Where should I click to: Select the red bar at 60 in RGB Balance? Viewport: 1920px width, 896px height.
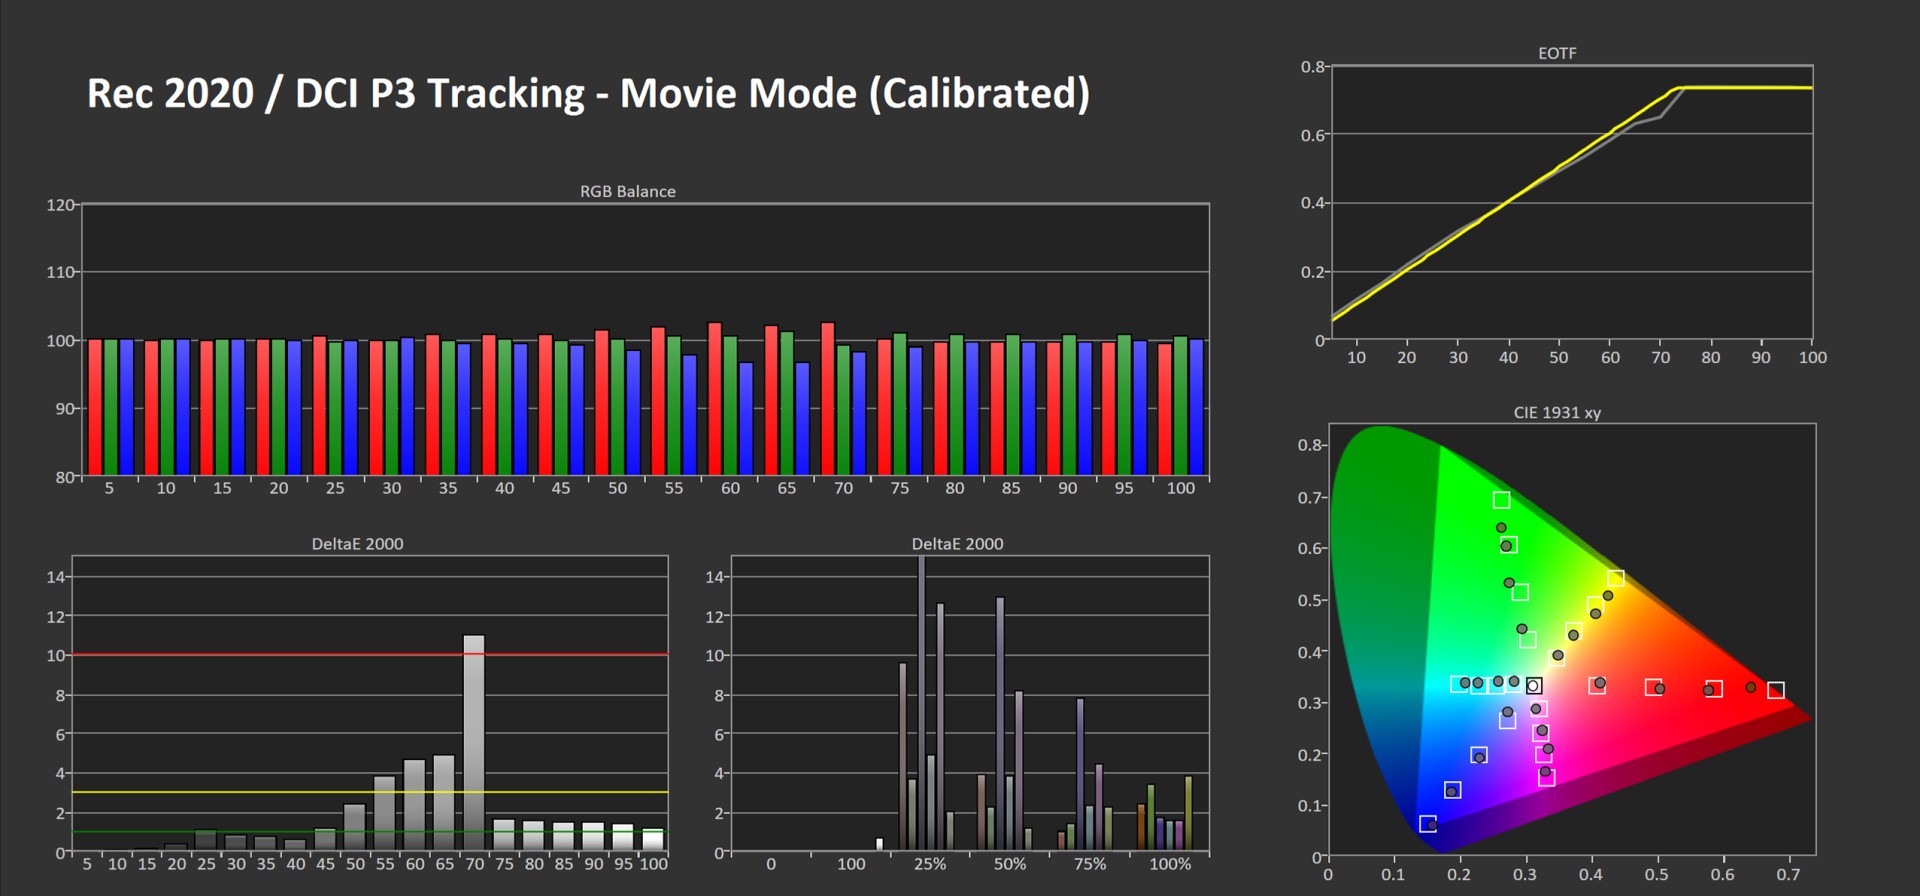[x=714, y=398]
